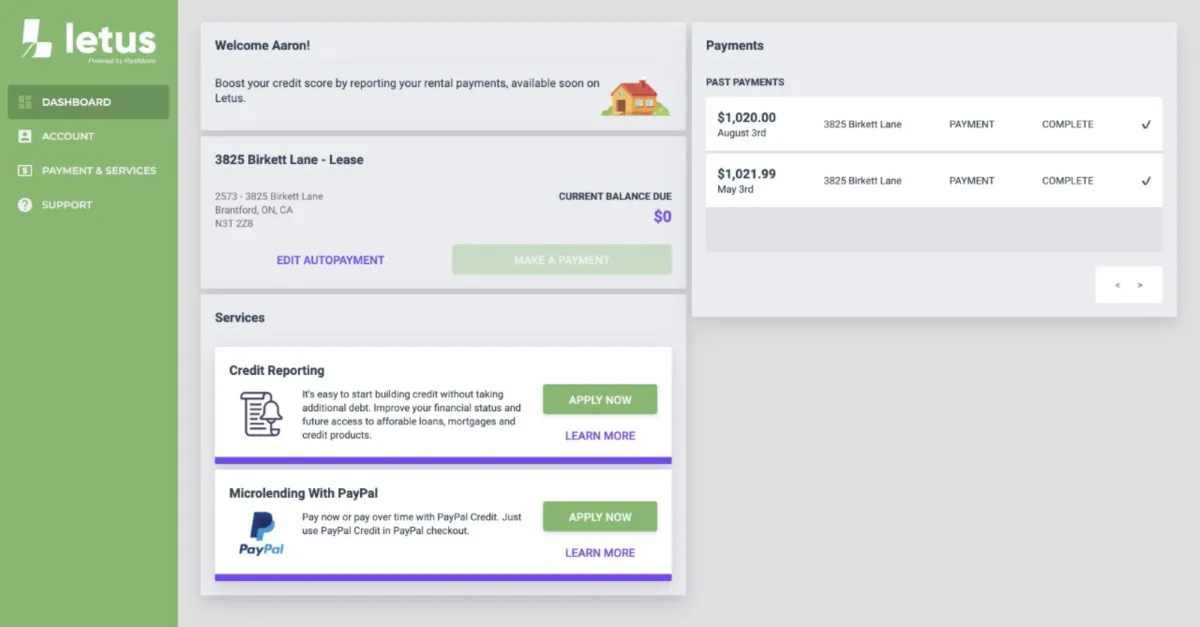
Task: Learn more about Microlending With PayPal
Action: [x=600, y=553]
